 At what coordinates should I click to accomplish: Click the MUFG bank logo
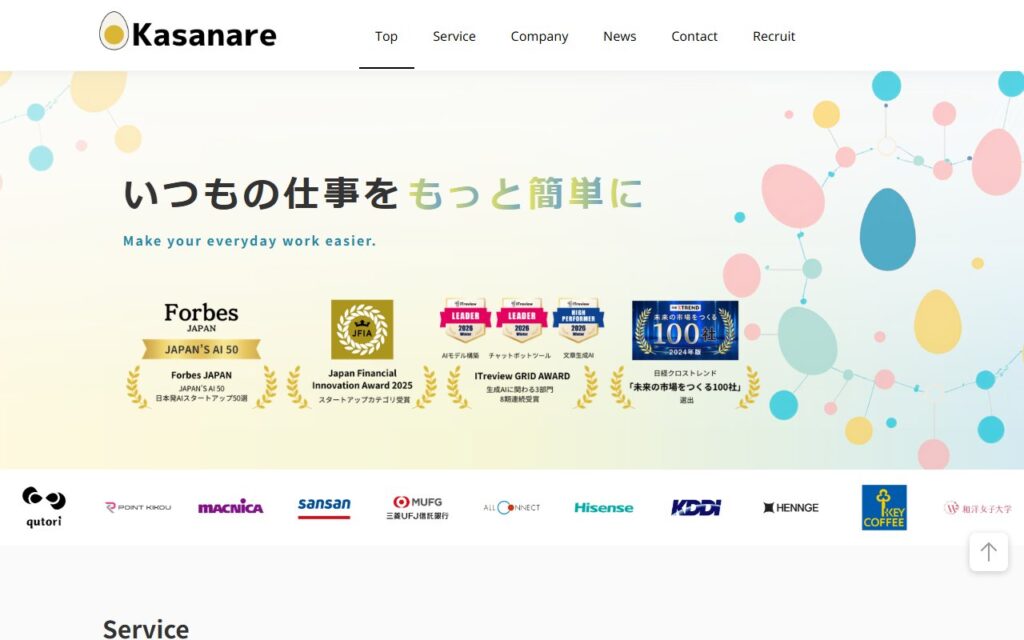point(417,507)
